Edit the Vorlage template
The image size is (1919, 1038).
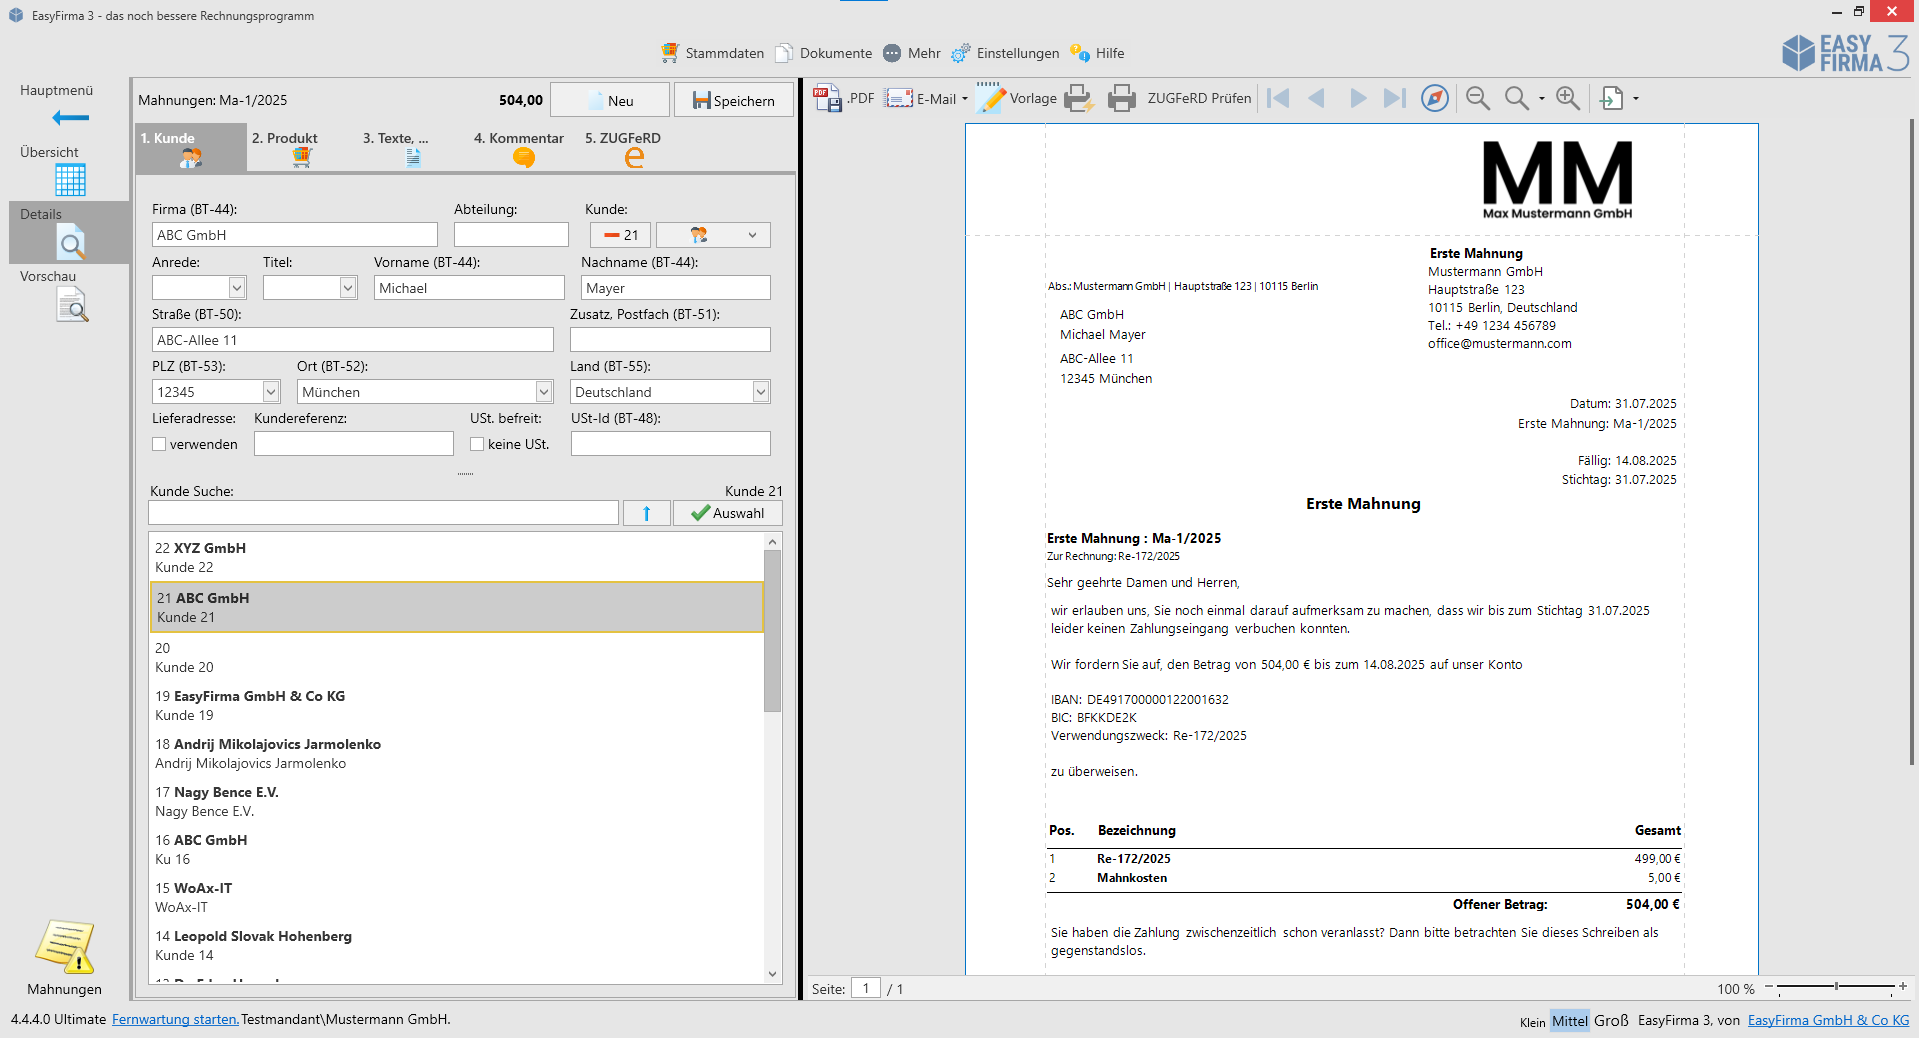pyautogui.click(x=1016, y=98)
